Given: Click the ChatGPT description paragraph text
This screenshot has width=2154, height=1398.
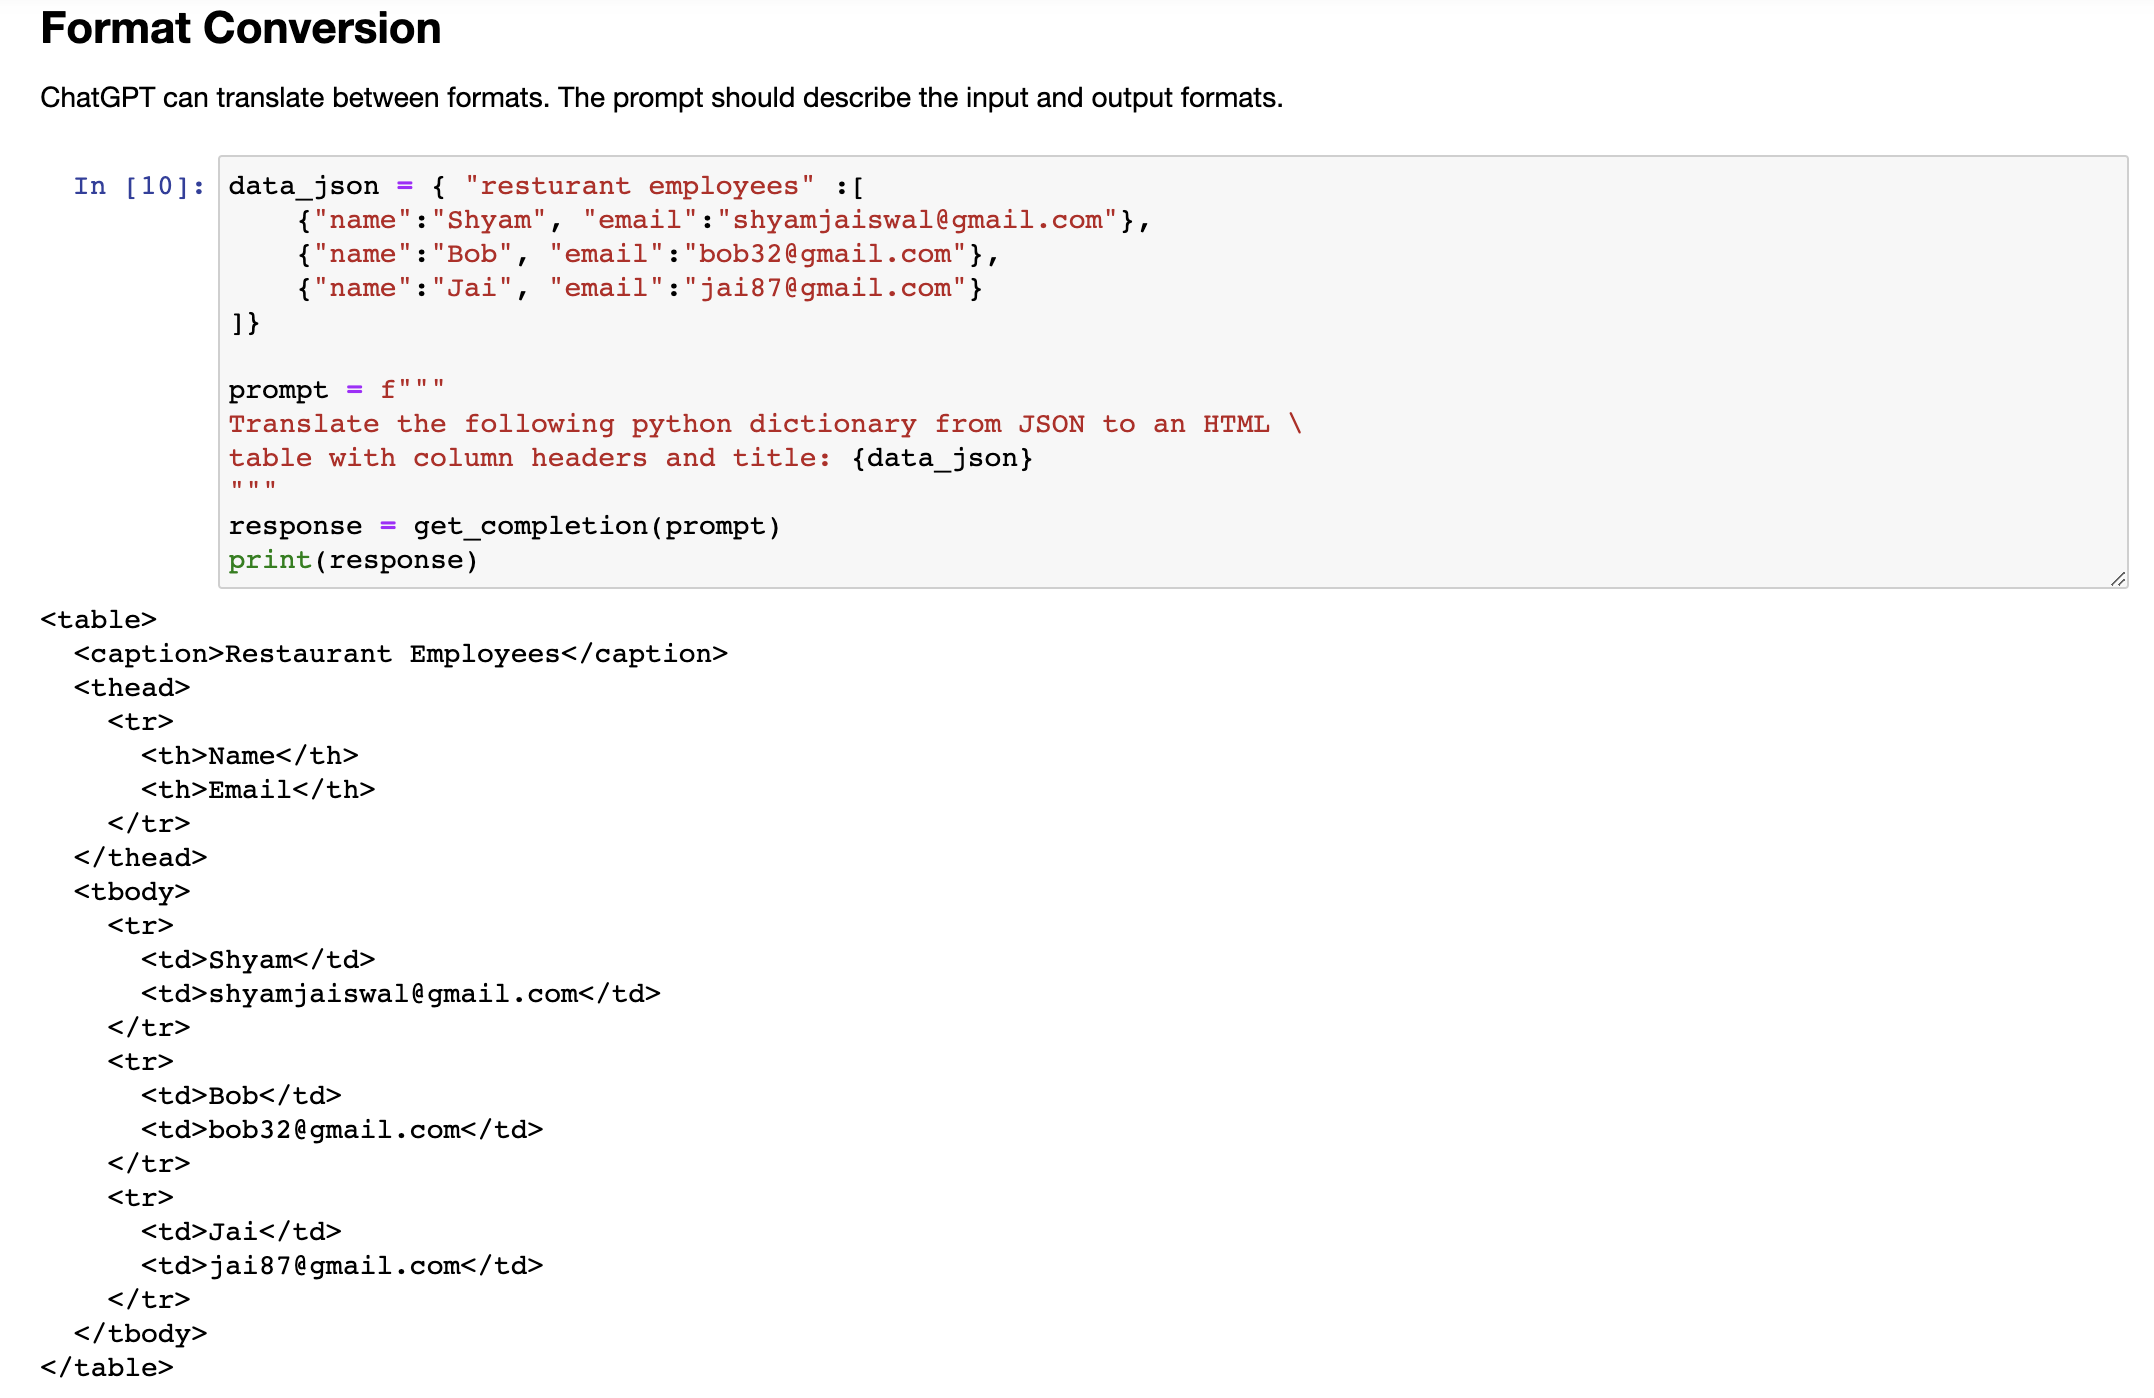Looking at the screenshot, I should tap(660, 98).
